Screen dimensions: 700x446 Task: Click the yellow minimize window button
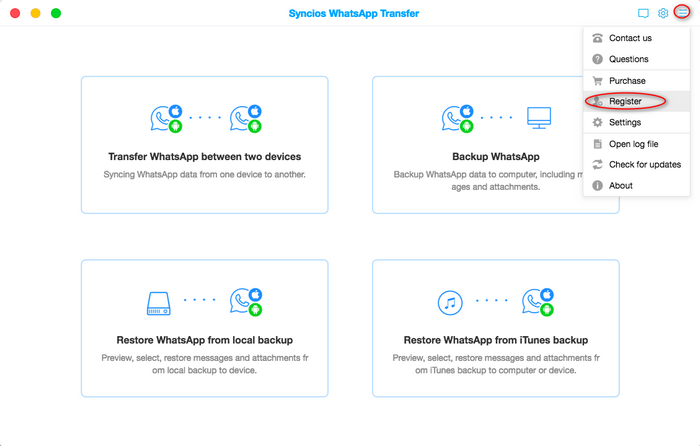click(x=35, y=13)
